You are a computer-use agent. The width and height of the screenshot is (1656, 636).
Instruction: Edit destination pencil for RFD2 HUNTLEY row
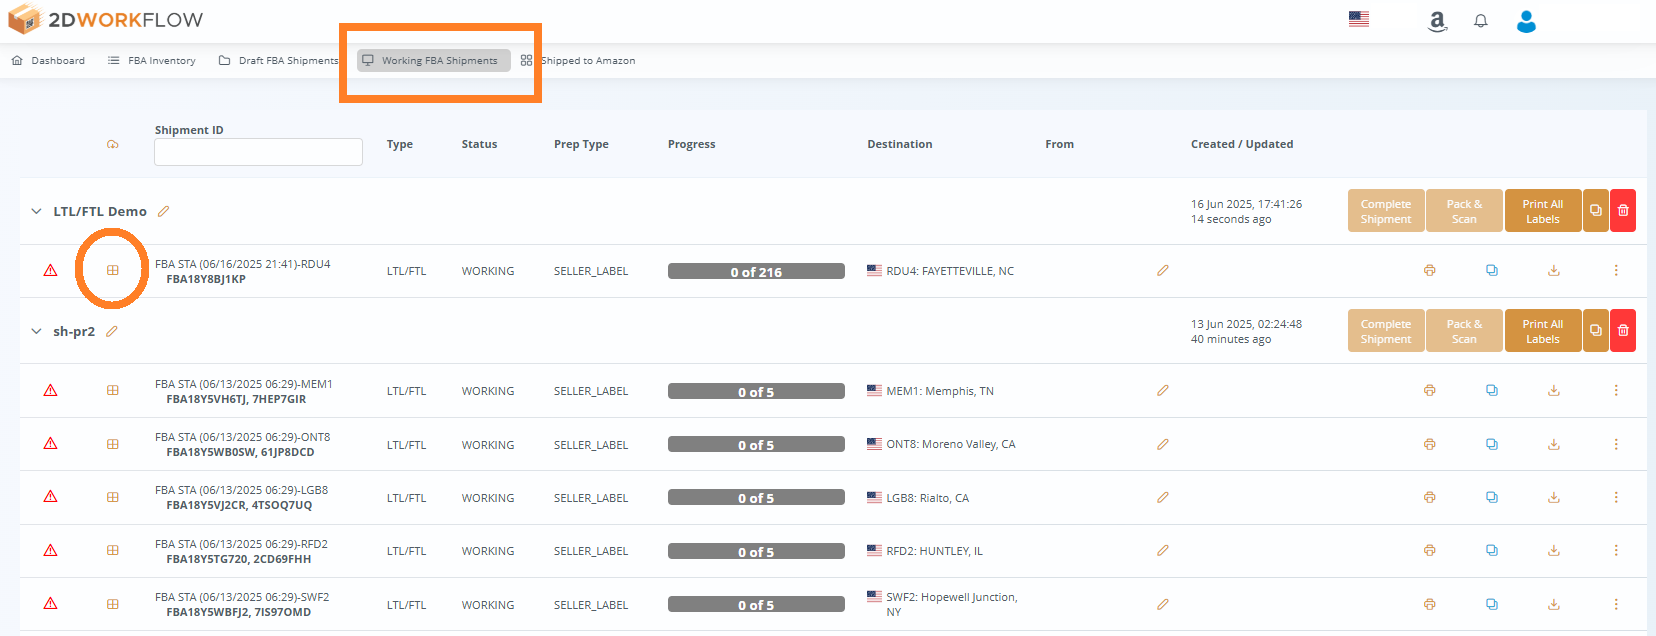coord(1163,550)
